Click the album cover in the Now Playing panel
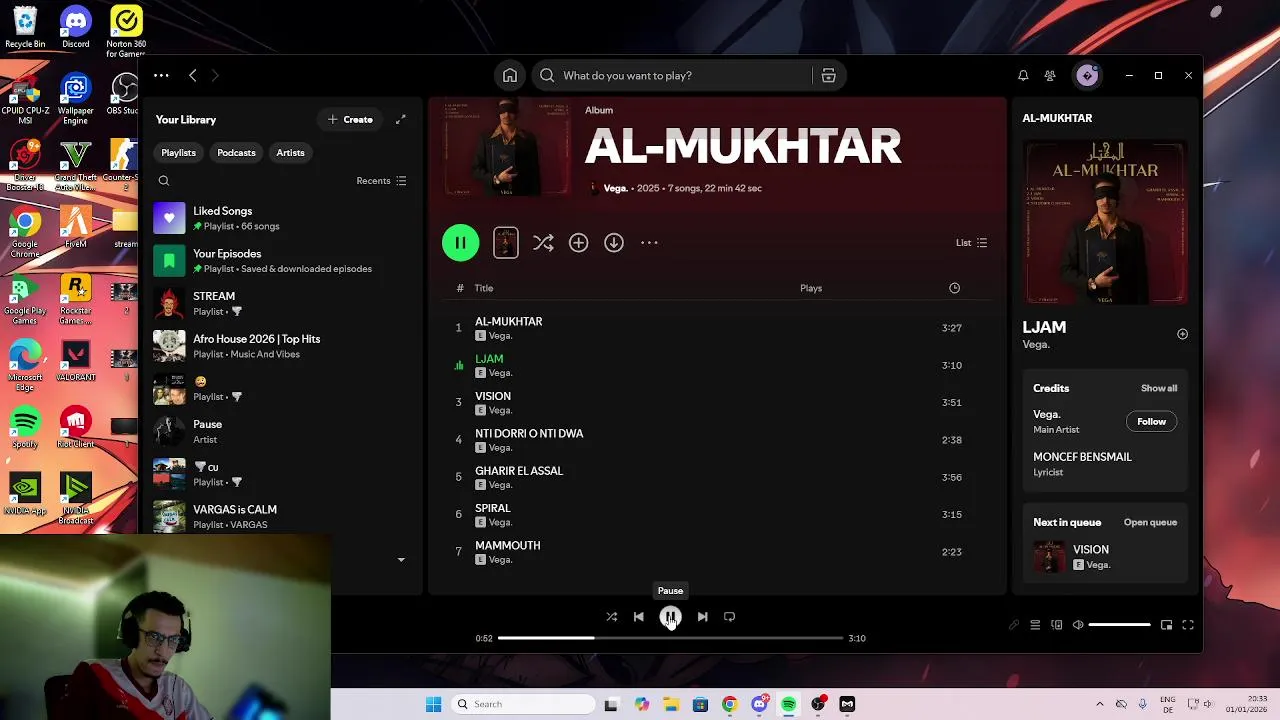The height and width of the screenshot is (720, 1280). pos(1105,223)
